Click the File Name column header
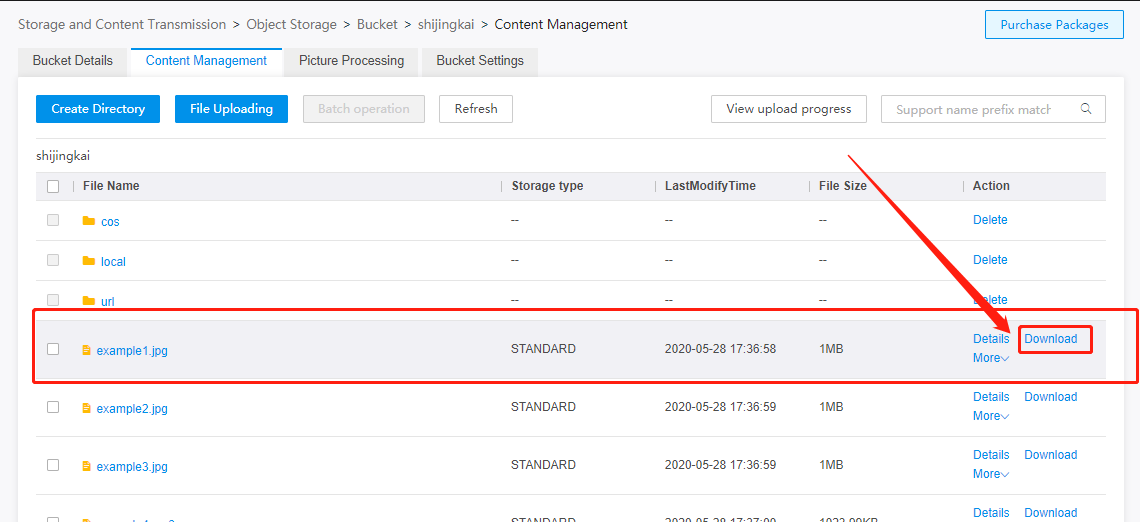 pyautogui.click(x=111, y=186)
